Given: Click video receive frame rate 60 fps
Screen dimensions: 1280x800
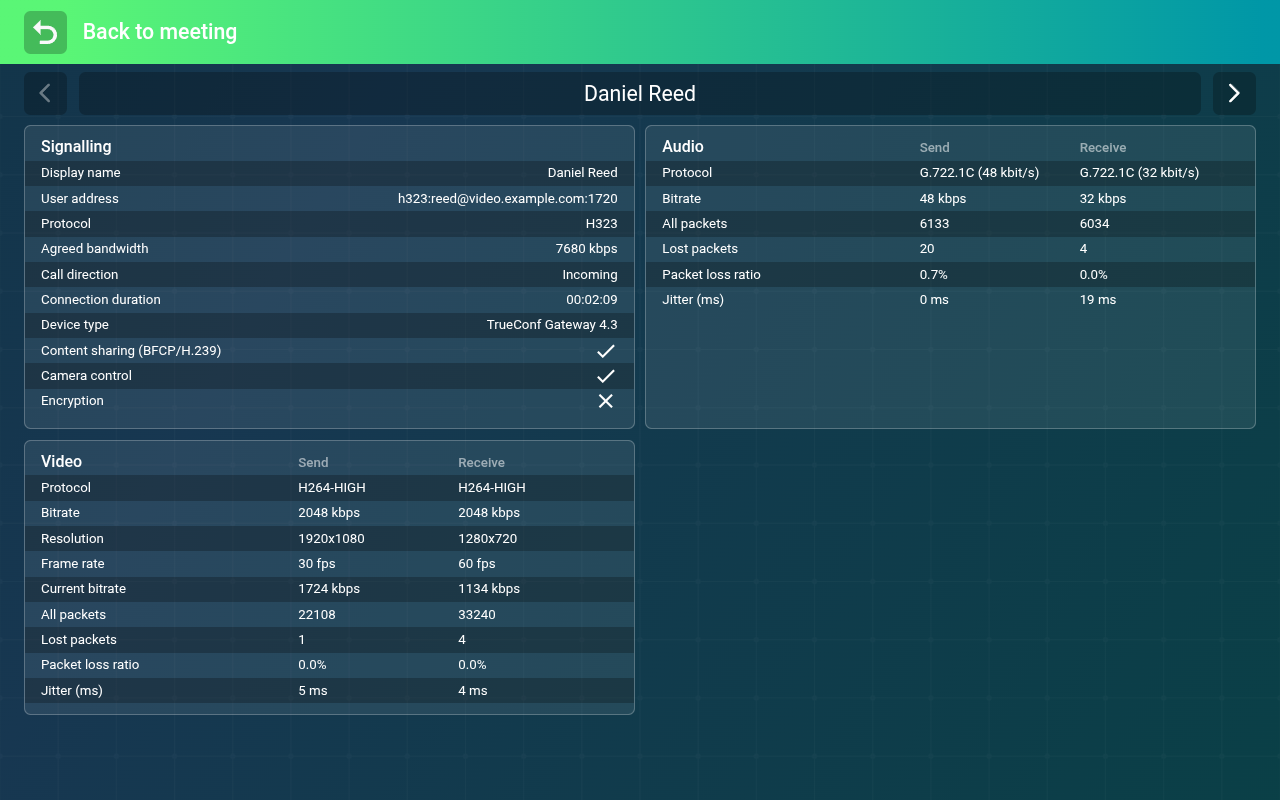Looking at the screenshot, I should [x=477, y=564].
